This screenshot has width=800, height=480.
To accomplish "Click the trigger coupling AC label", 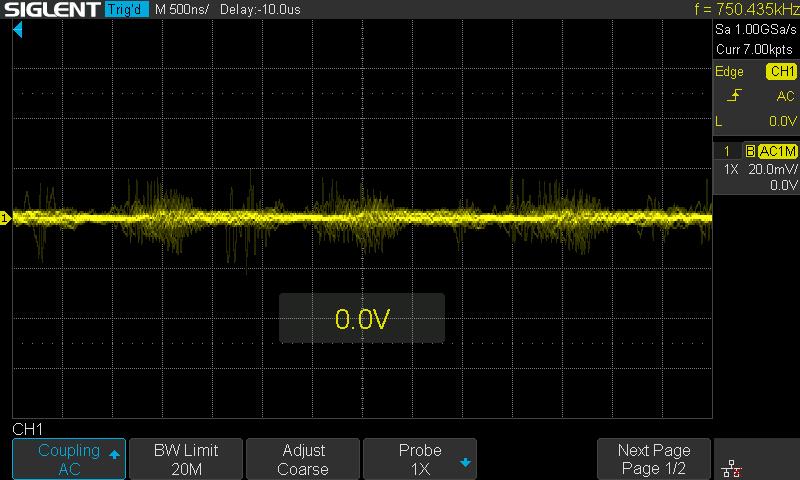I will [x=785, y=96].
